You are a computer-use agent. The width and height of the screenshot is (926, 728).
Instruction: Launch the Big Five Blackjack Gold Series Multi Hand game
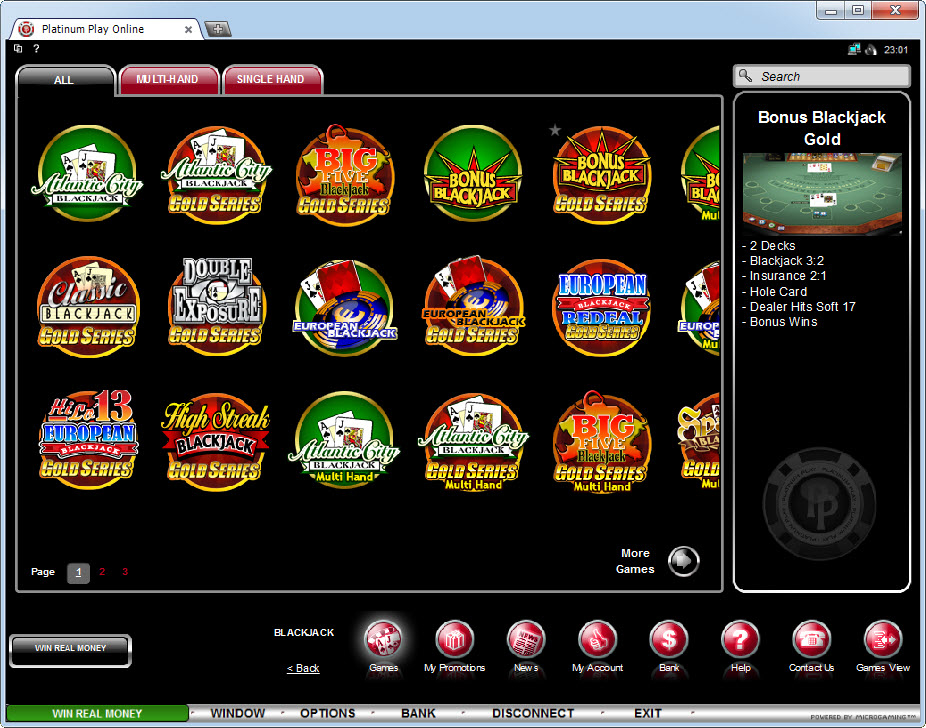point(602,441)
